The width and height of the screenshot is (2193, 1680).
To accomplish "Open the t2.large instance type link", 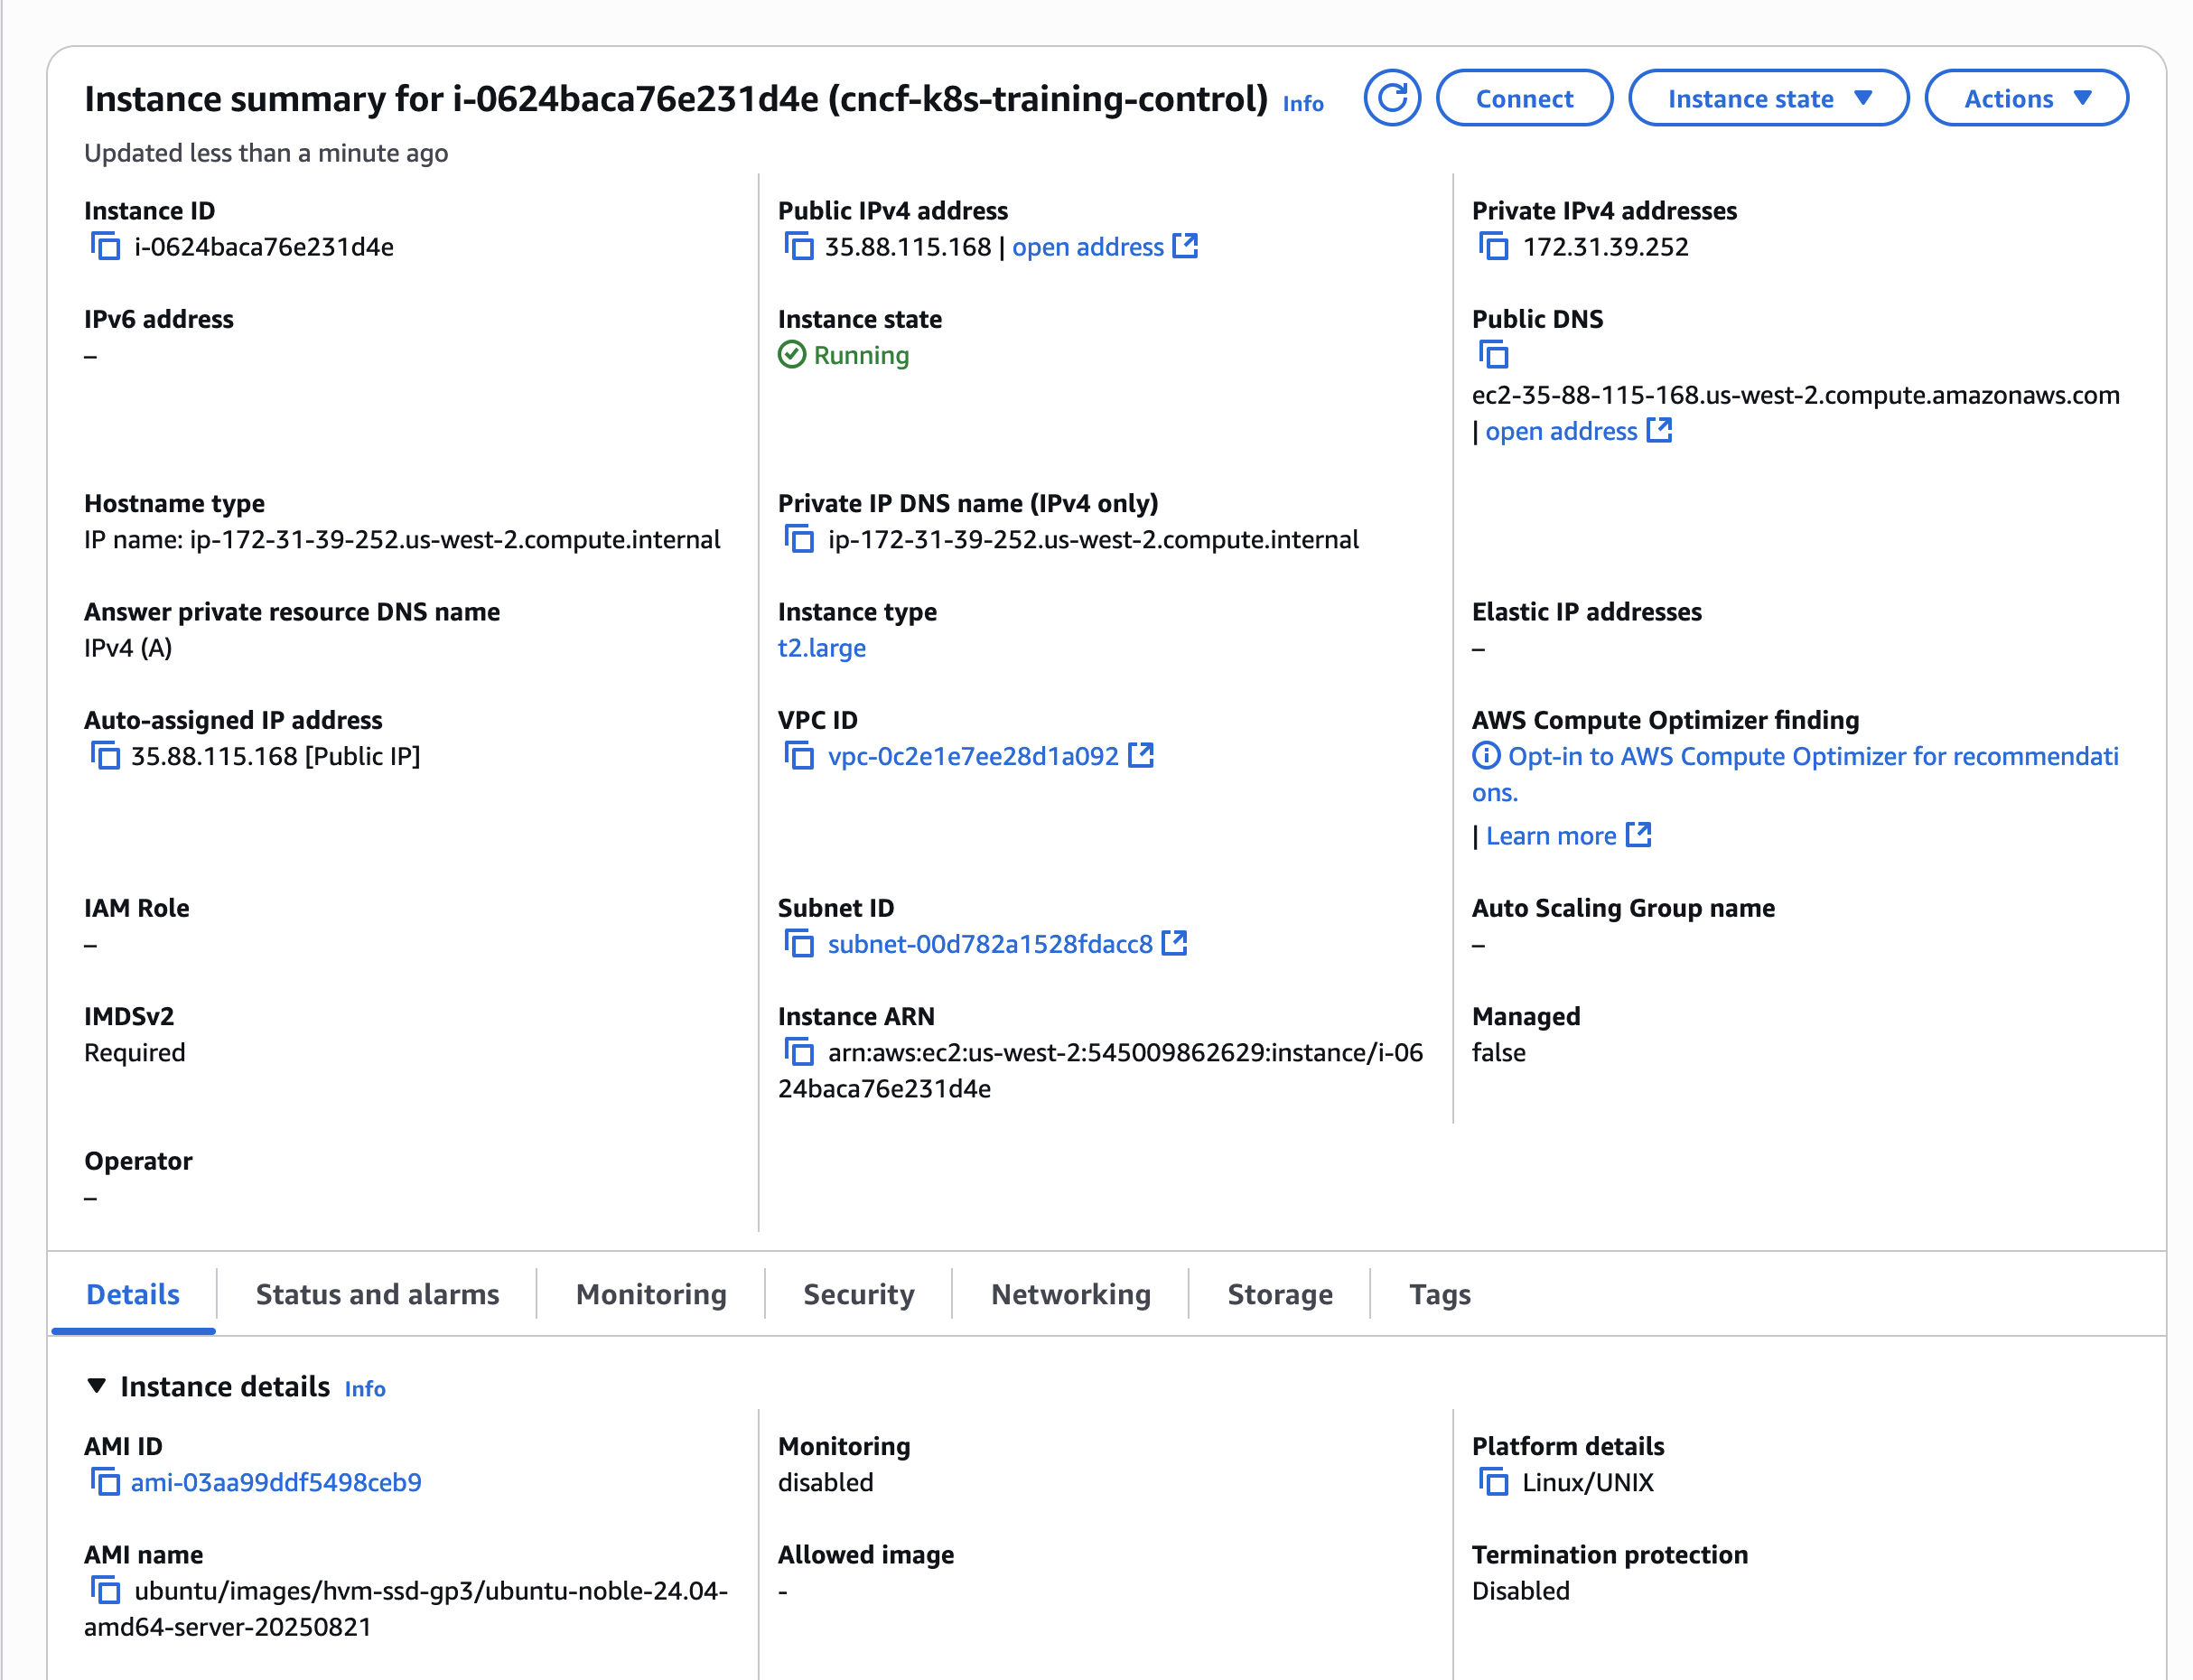I will point(822,648).
